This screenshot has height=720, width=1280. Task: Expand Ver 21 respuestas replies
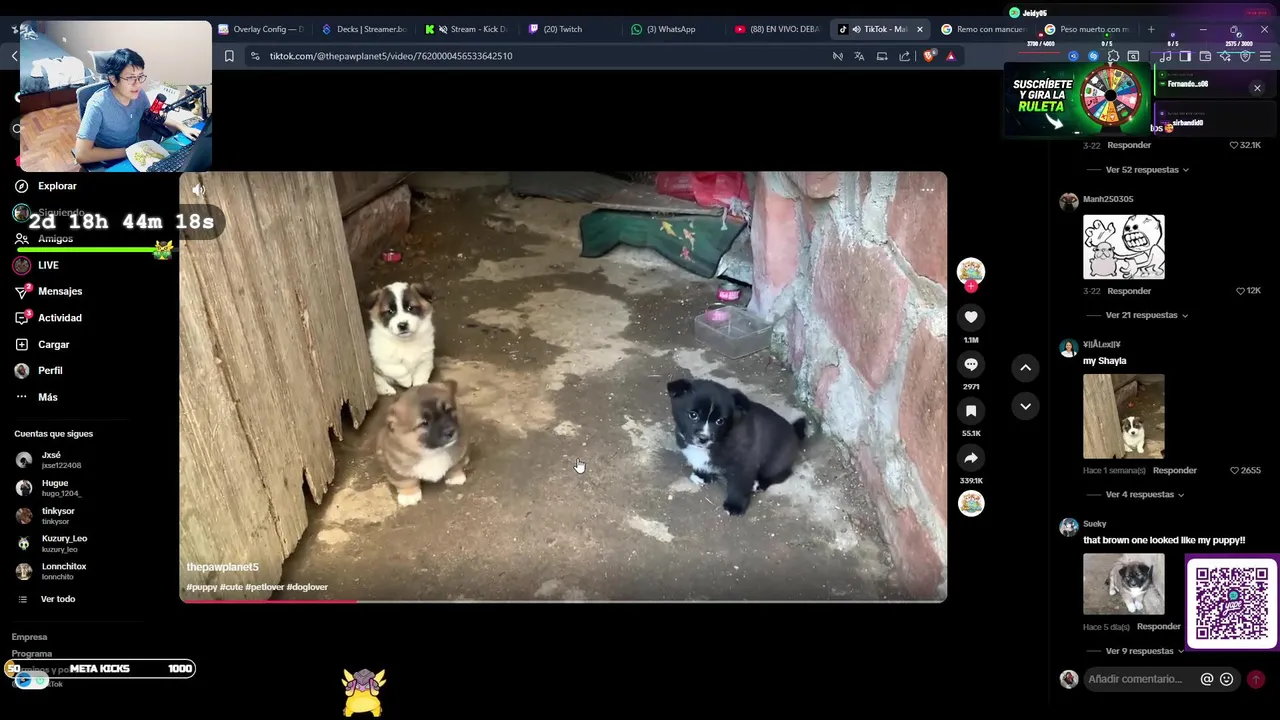1147,315
